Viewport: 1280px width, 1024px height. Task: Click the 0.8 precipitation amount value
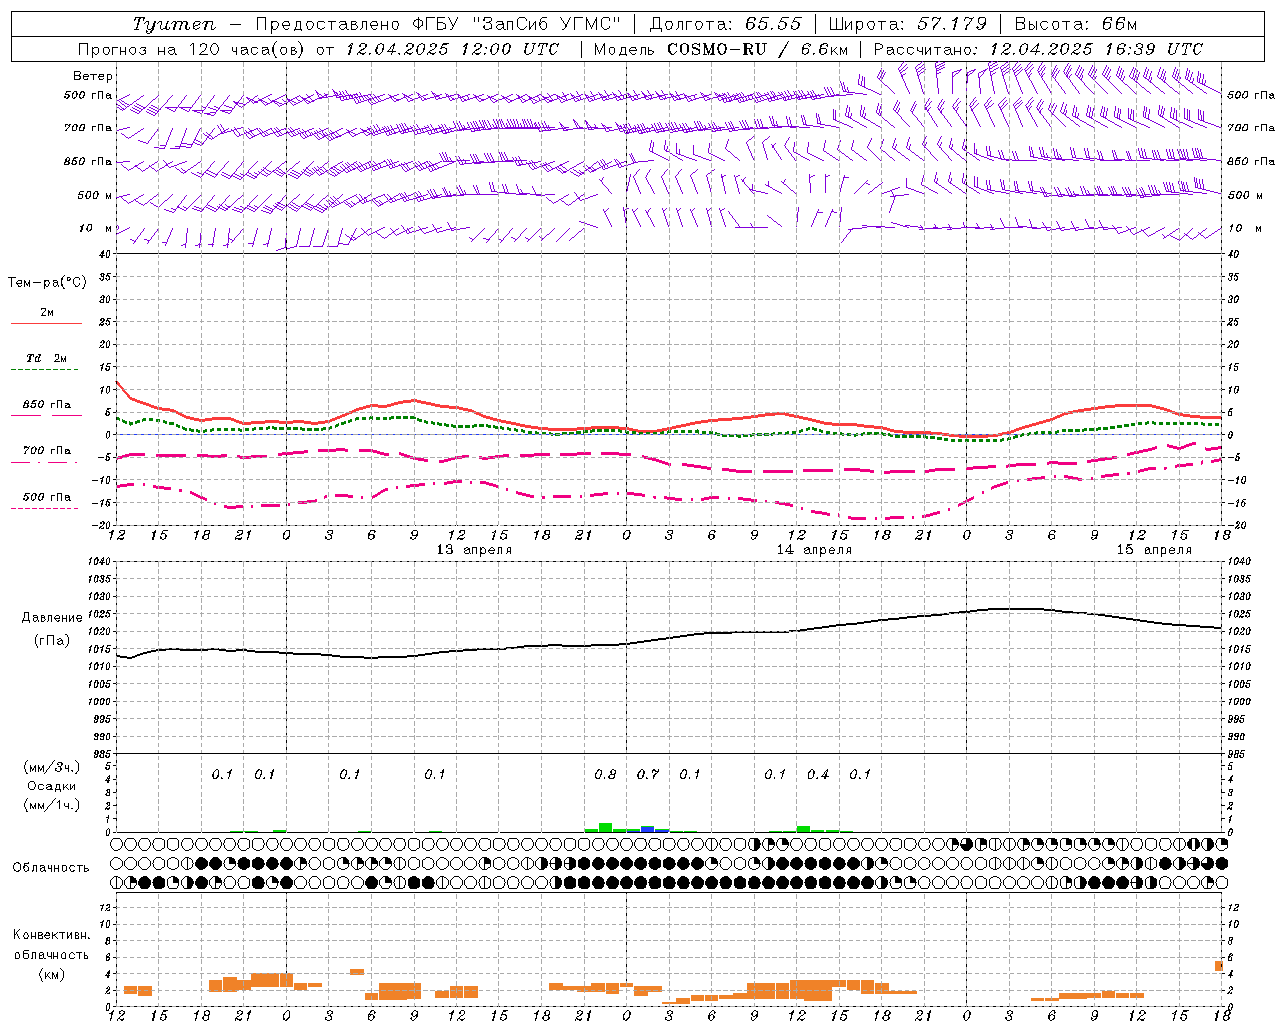point(605,774)
